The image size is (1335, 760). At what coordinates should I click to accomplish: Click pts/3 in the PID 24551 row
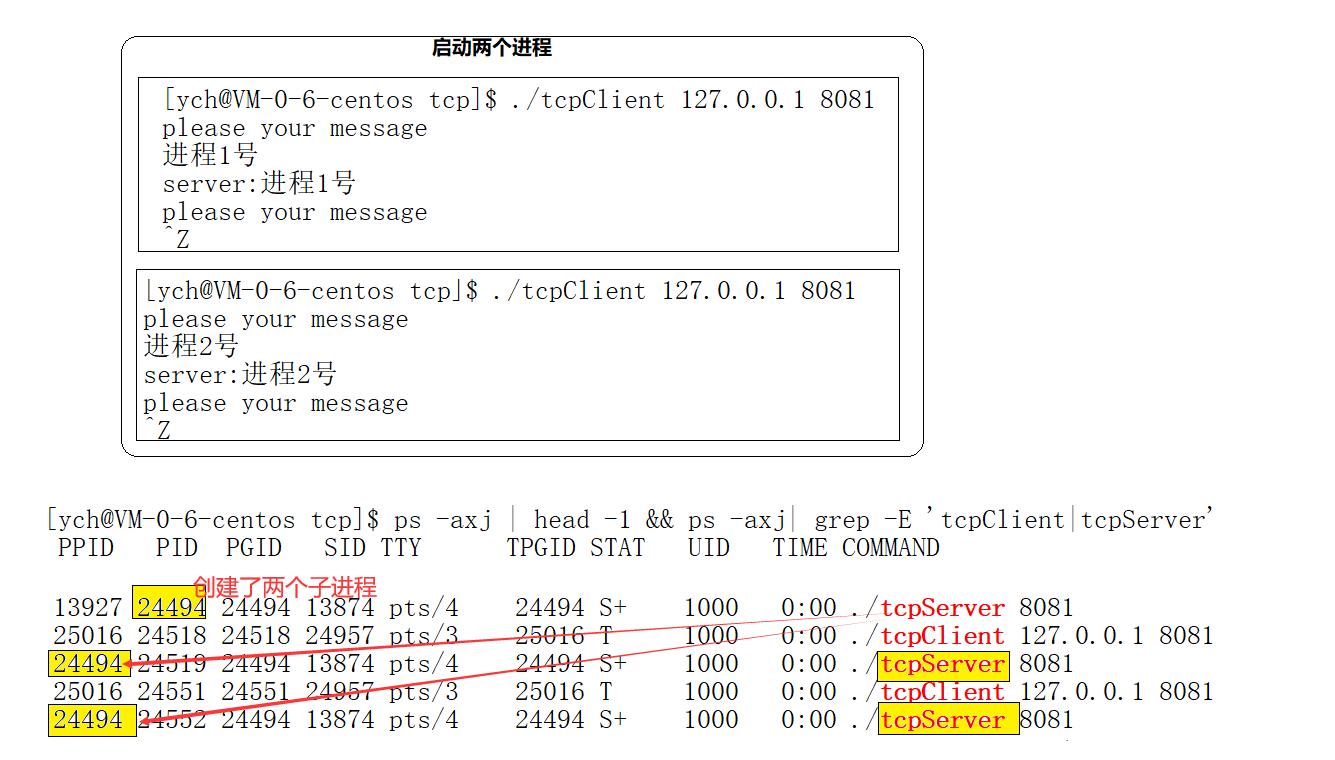(424, 692)
